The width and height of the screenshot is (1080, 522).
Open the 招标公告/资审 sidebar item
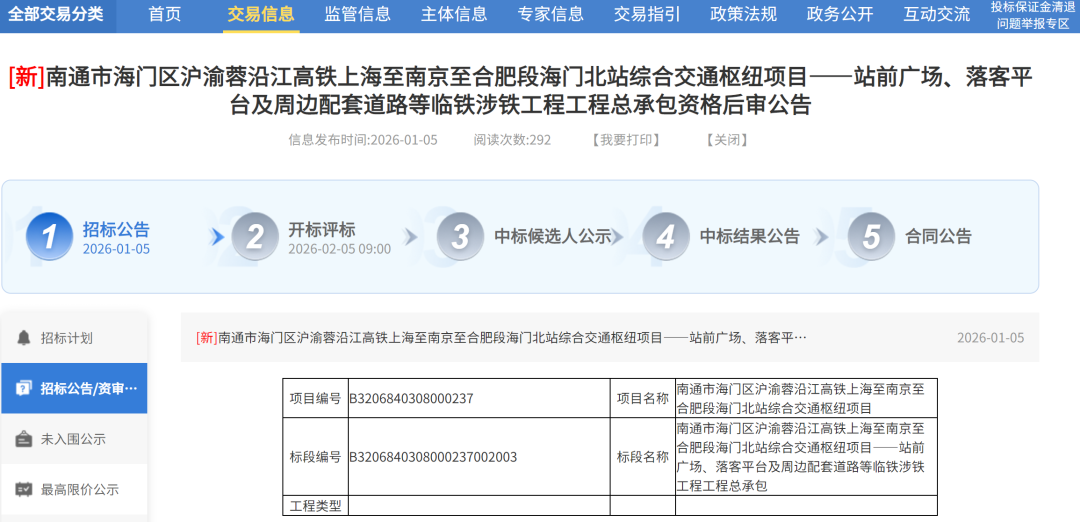point(74,388)
